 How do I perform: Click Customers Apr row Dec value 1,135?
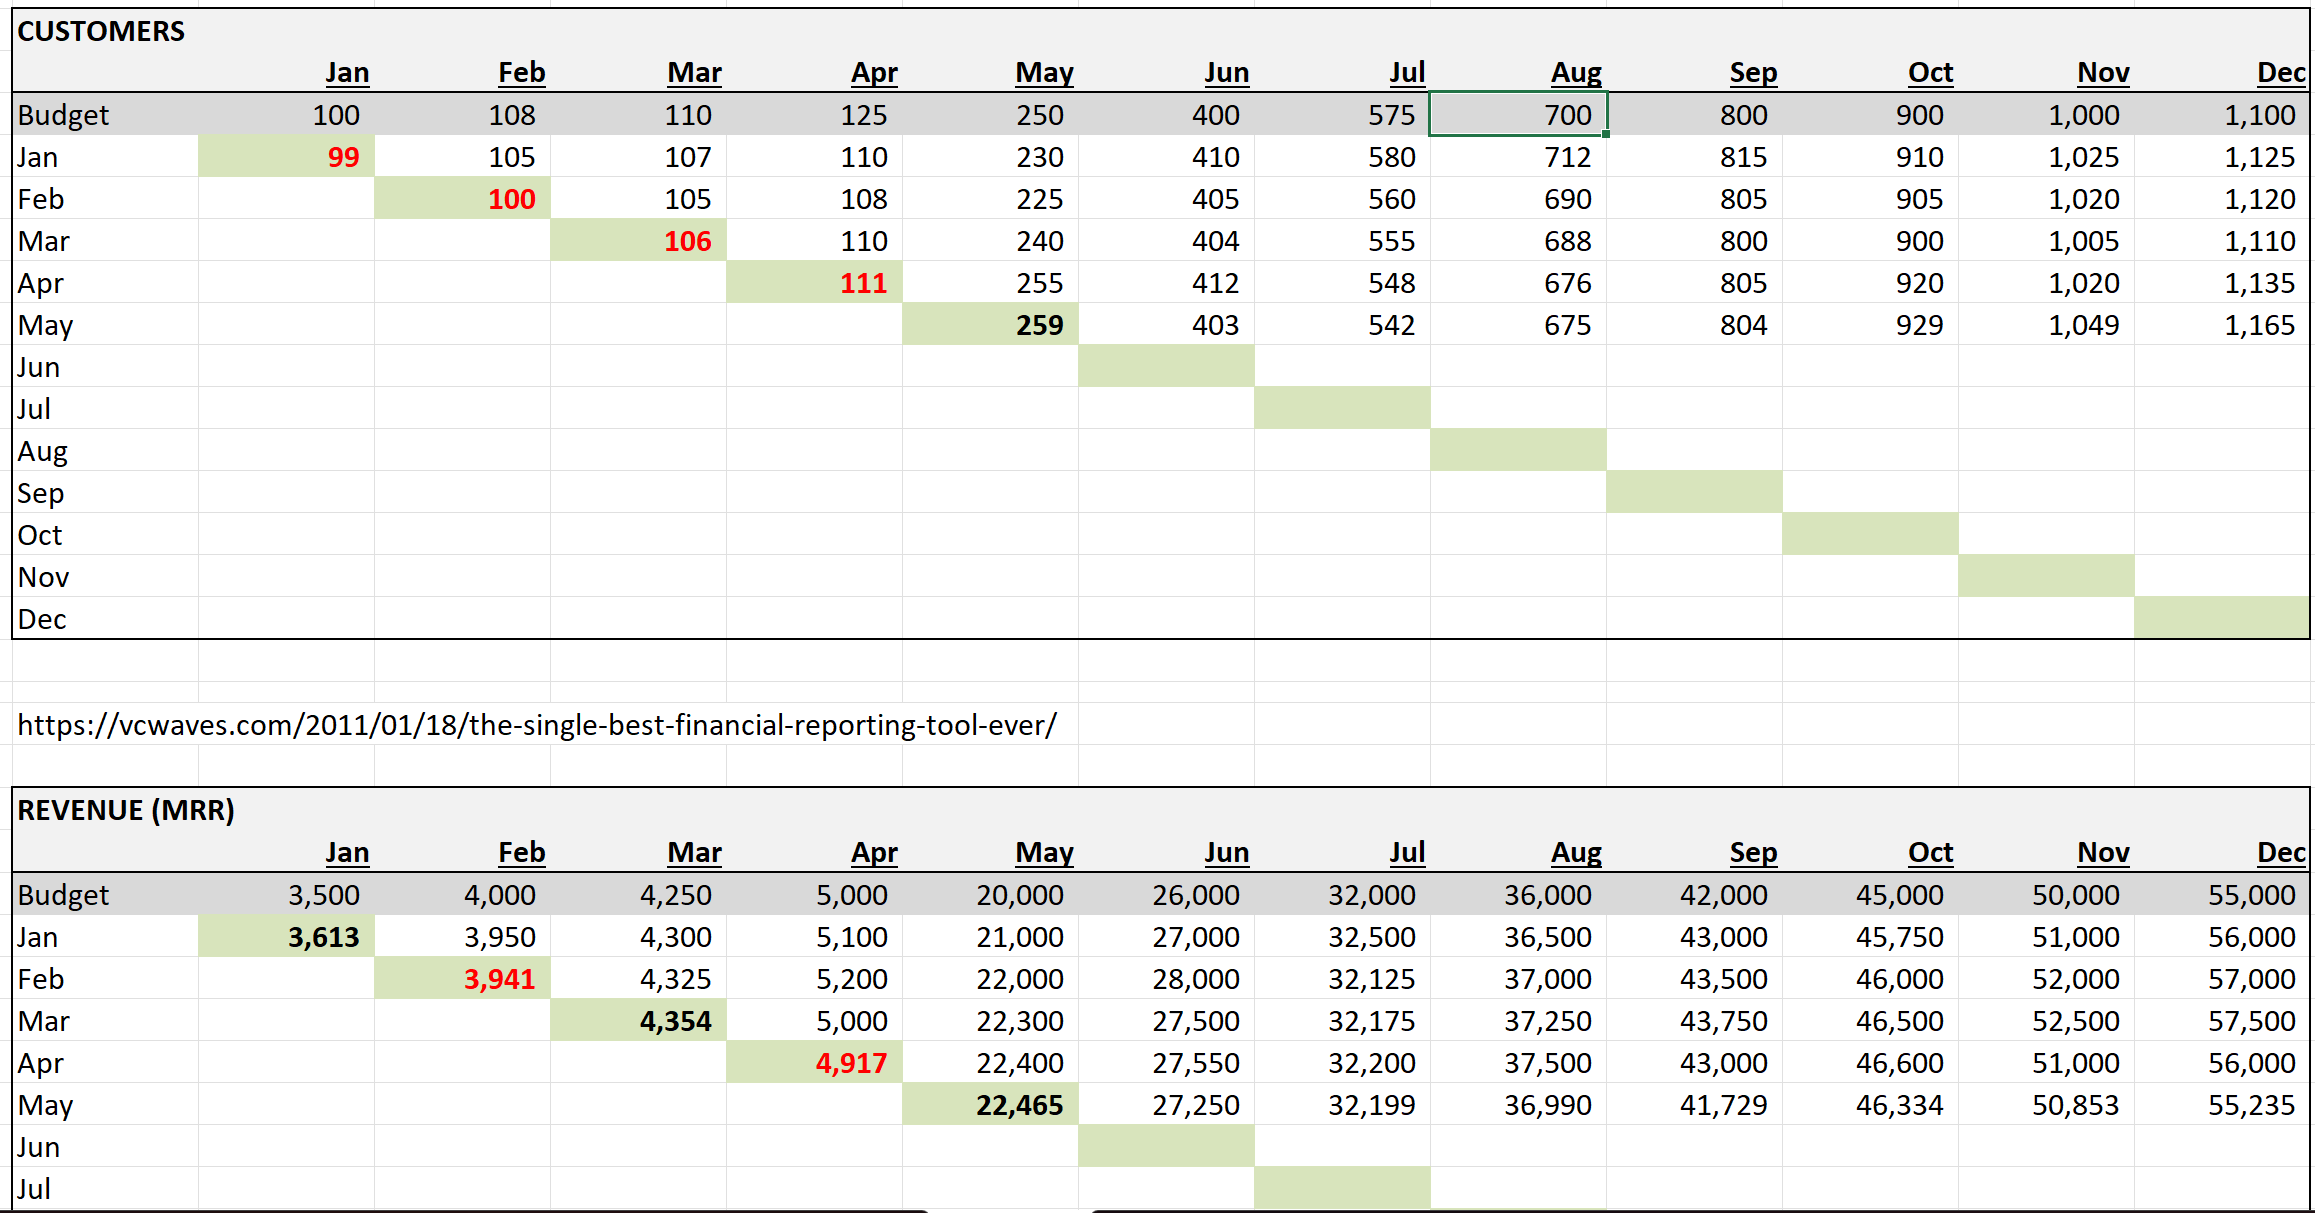point(2259,283)
